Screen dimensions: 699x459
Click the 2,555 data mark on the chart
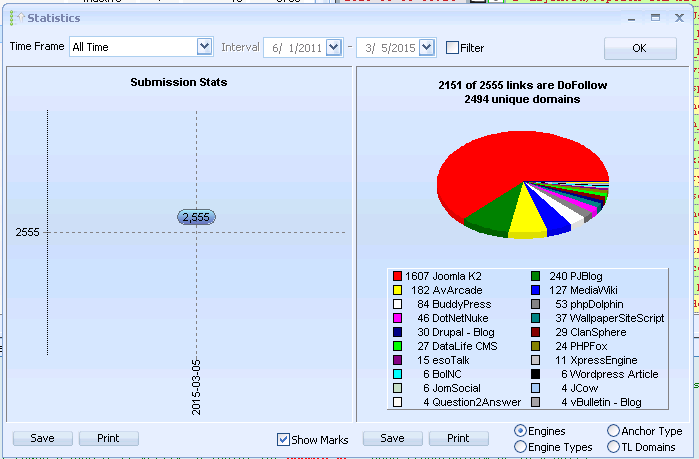click(x=196, y=217)
